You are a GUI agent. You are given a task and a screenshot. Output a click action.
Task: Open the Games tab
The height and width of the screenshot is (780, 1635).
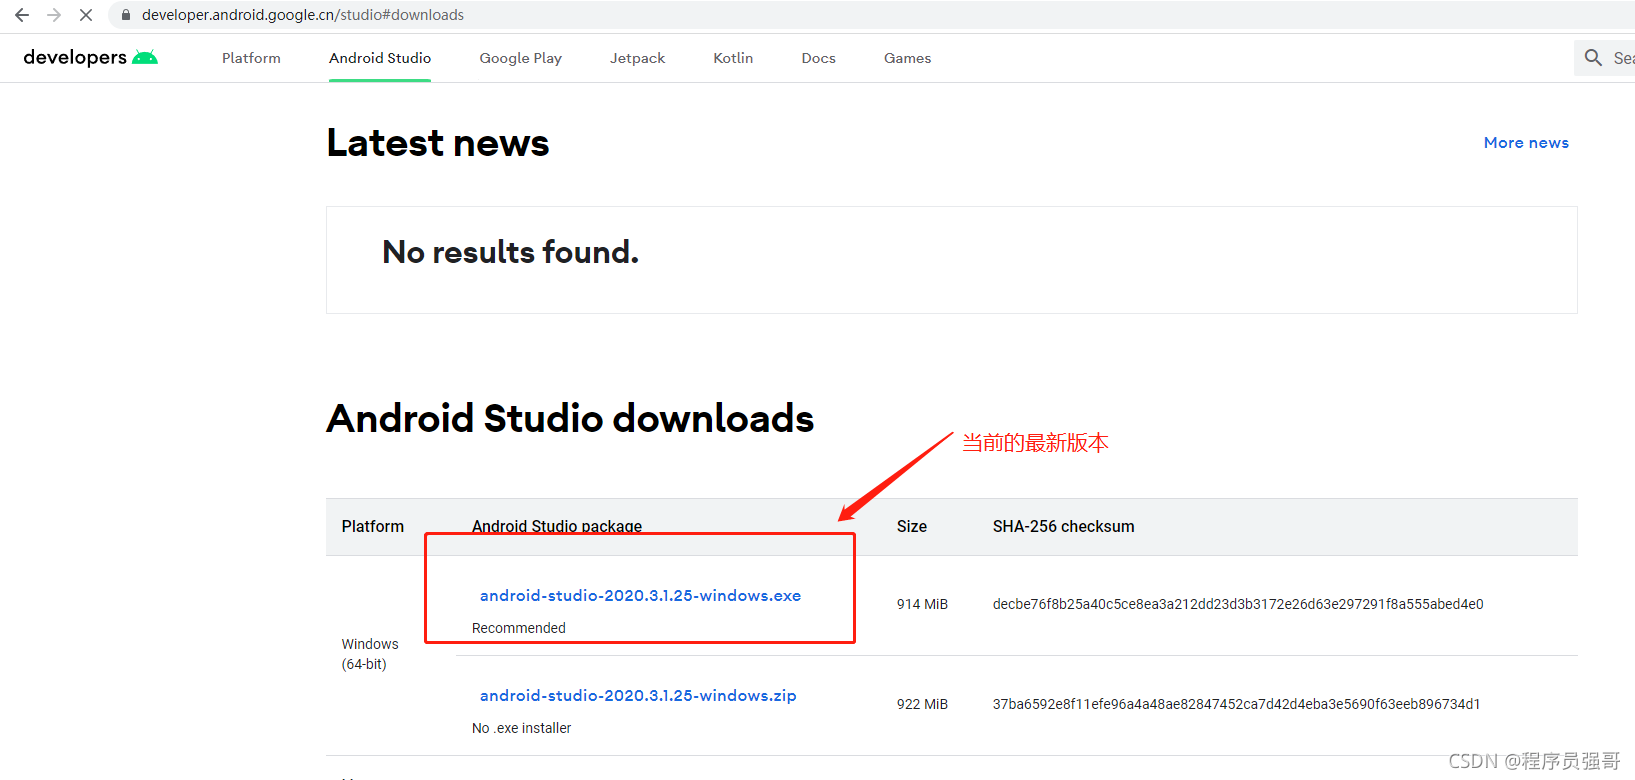(907, 58)
